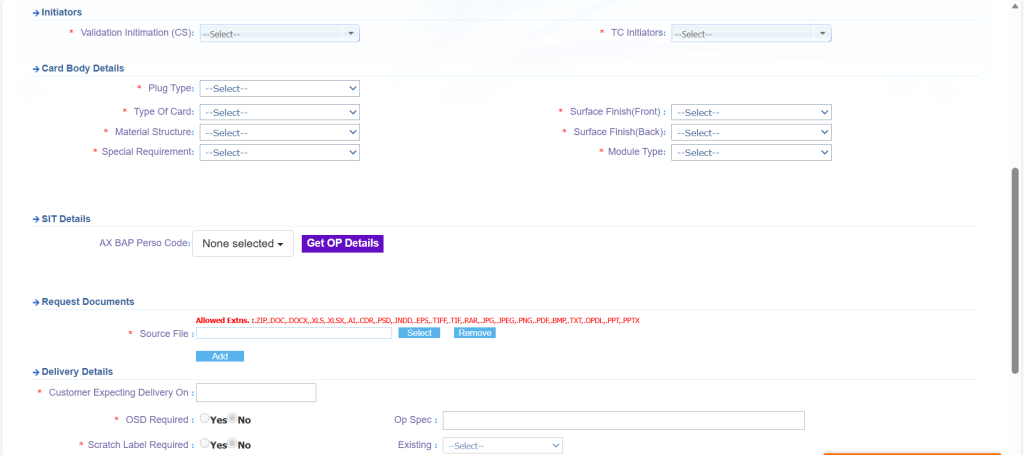Expand the Surface Finish(Back) dropdown

(x=750, y=132)
